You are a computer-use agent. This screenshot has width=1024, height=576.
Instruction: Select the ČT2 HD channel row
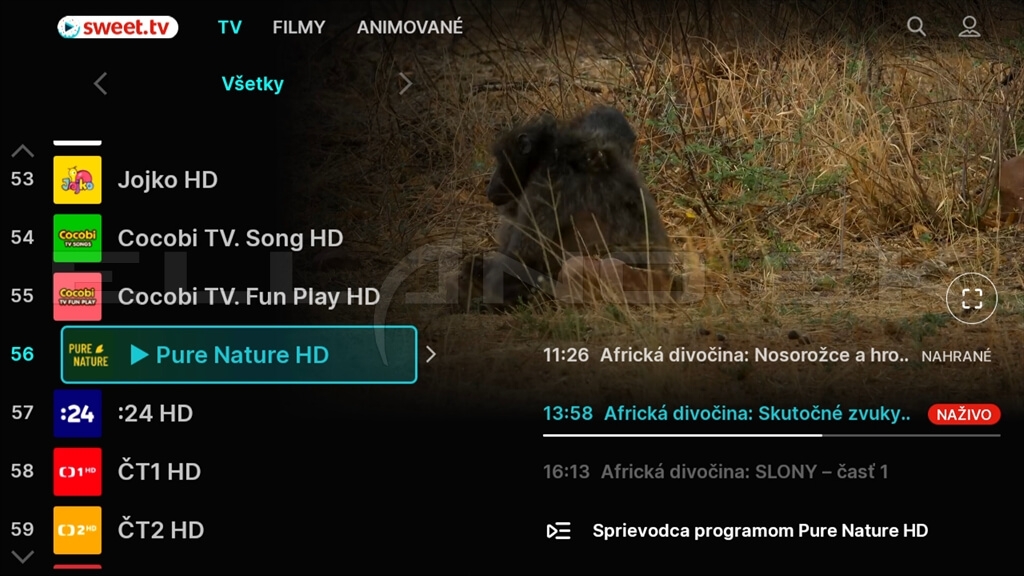click(209, 530)
